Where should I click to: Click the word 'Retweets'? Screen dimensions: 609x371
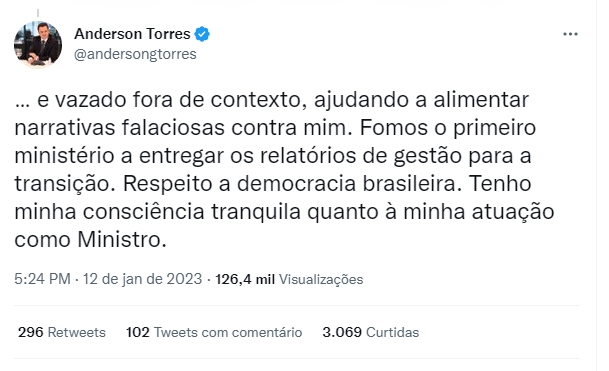coord(77,333)
